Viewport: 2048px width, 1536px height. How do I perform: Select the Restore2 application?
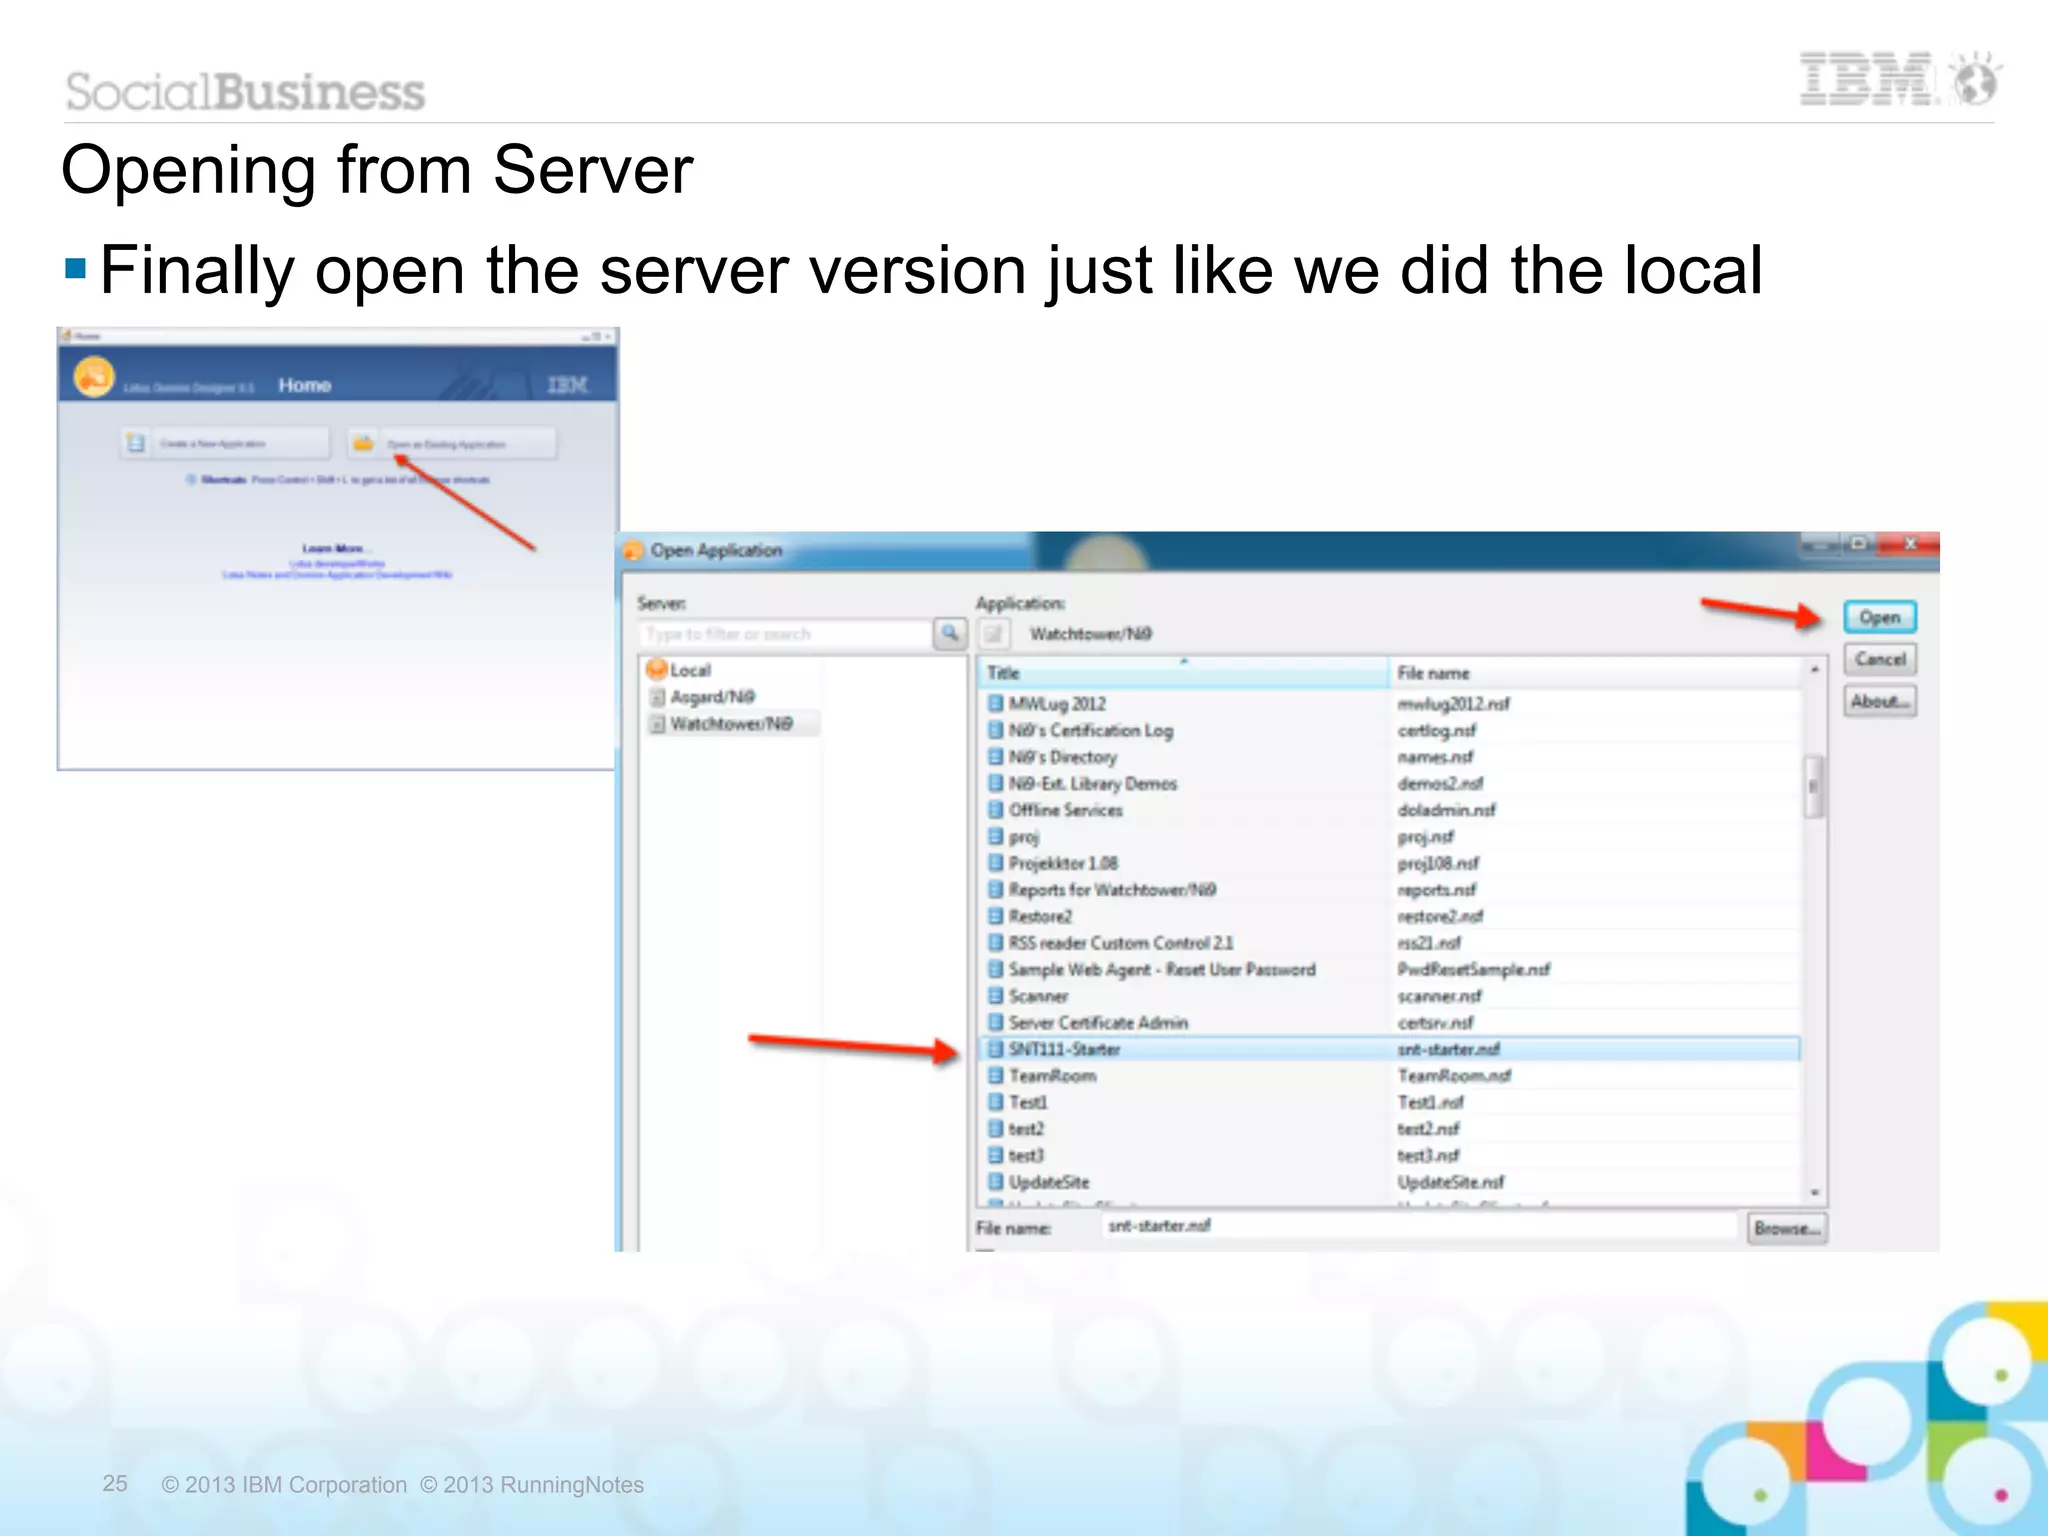(x=1390, y=916)
